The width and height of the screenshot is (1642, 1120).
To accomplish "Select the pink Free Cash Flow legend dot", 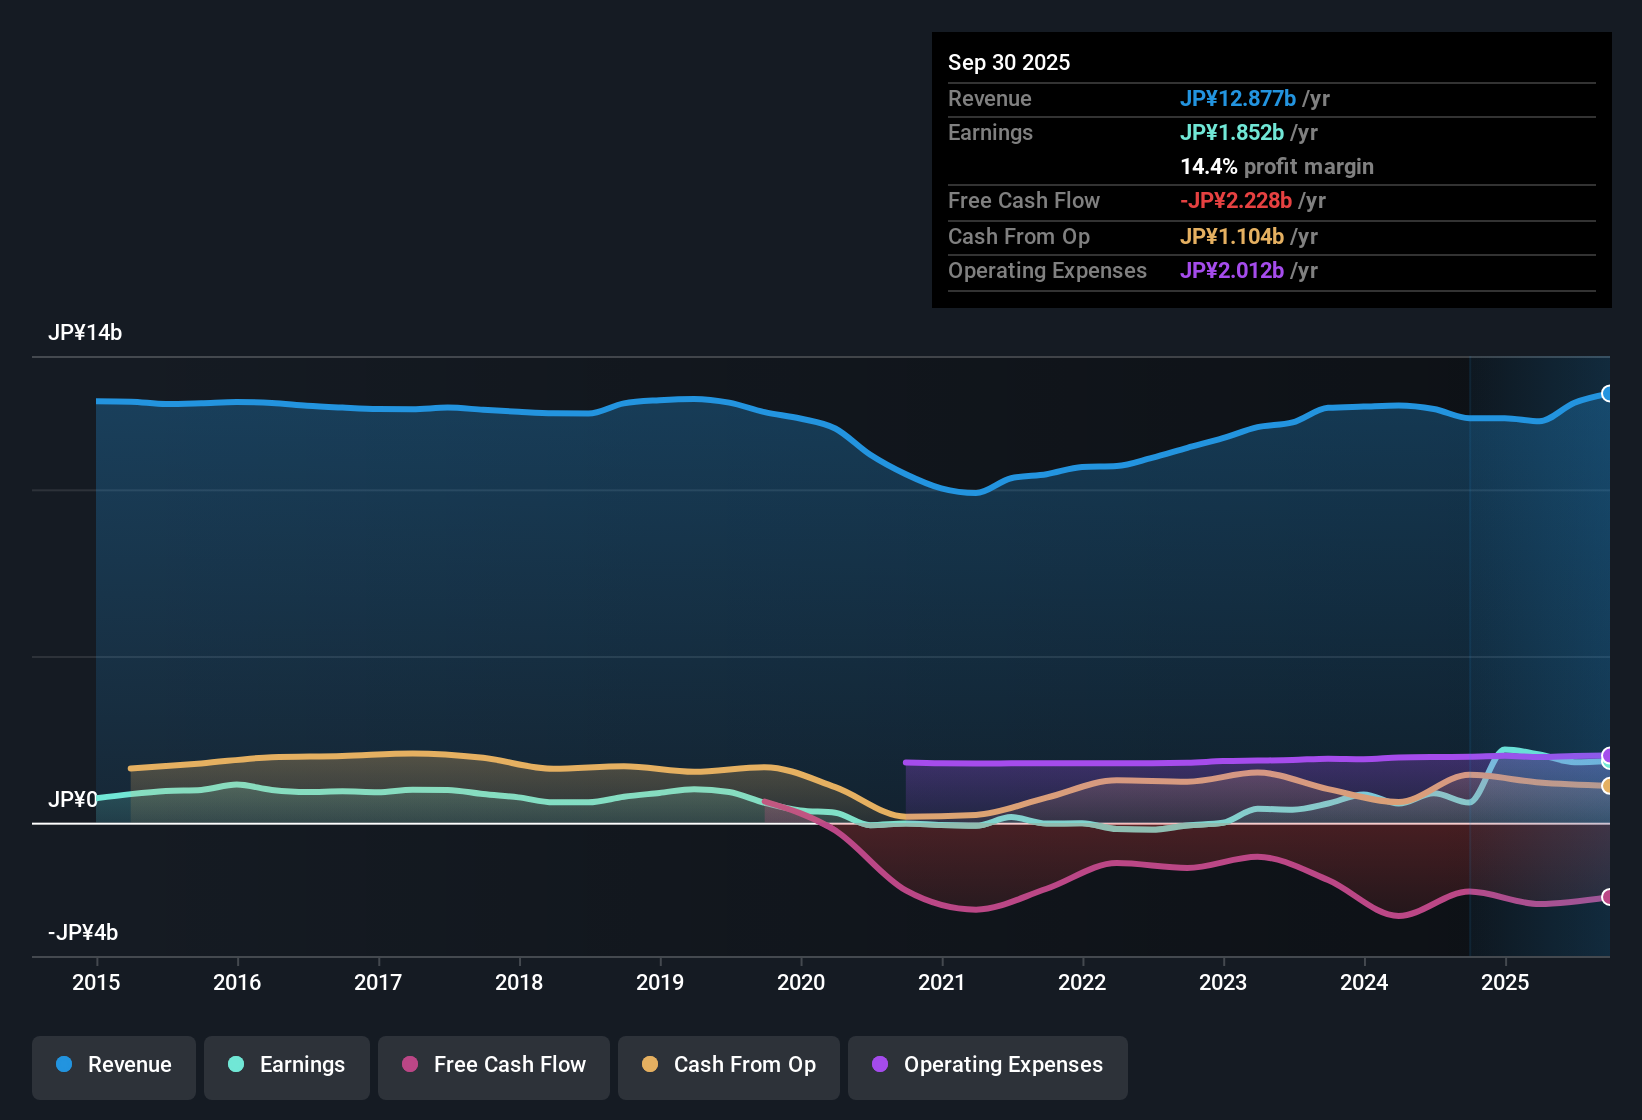I will tap(410, 1064).
